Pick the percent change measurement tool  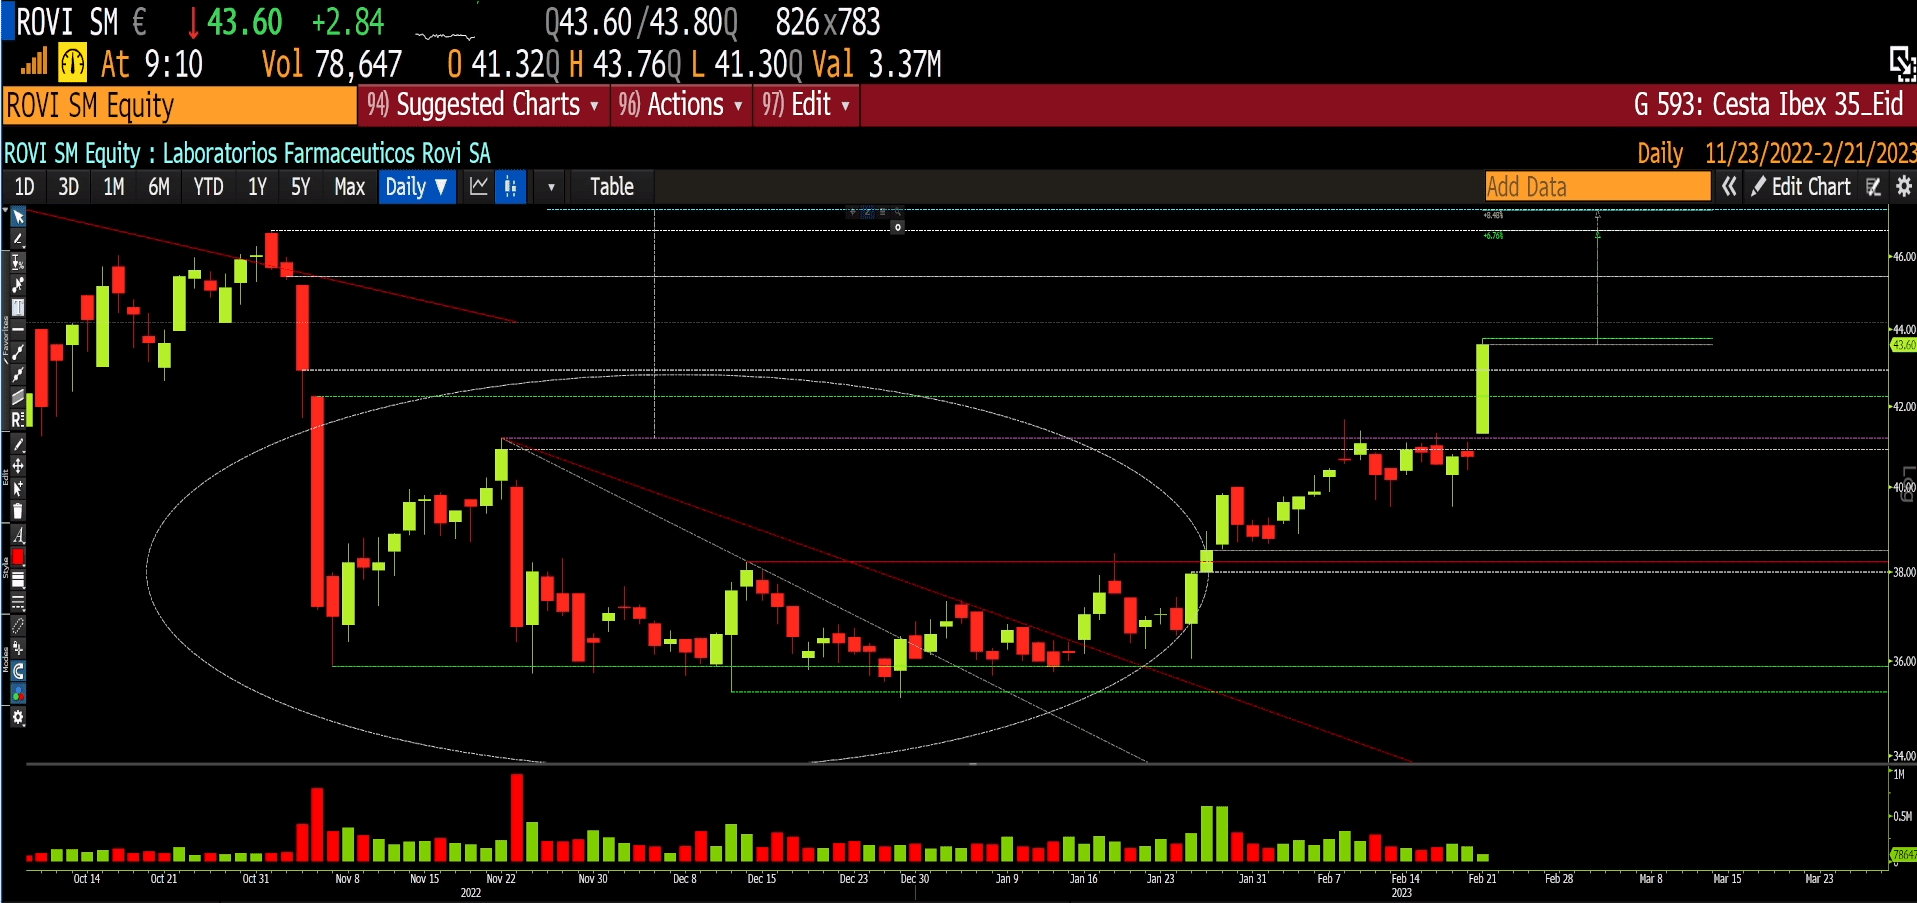18,262
